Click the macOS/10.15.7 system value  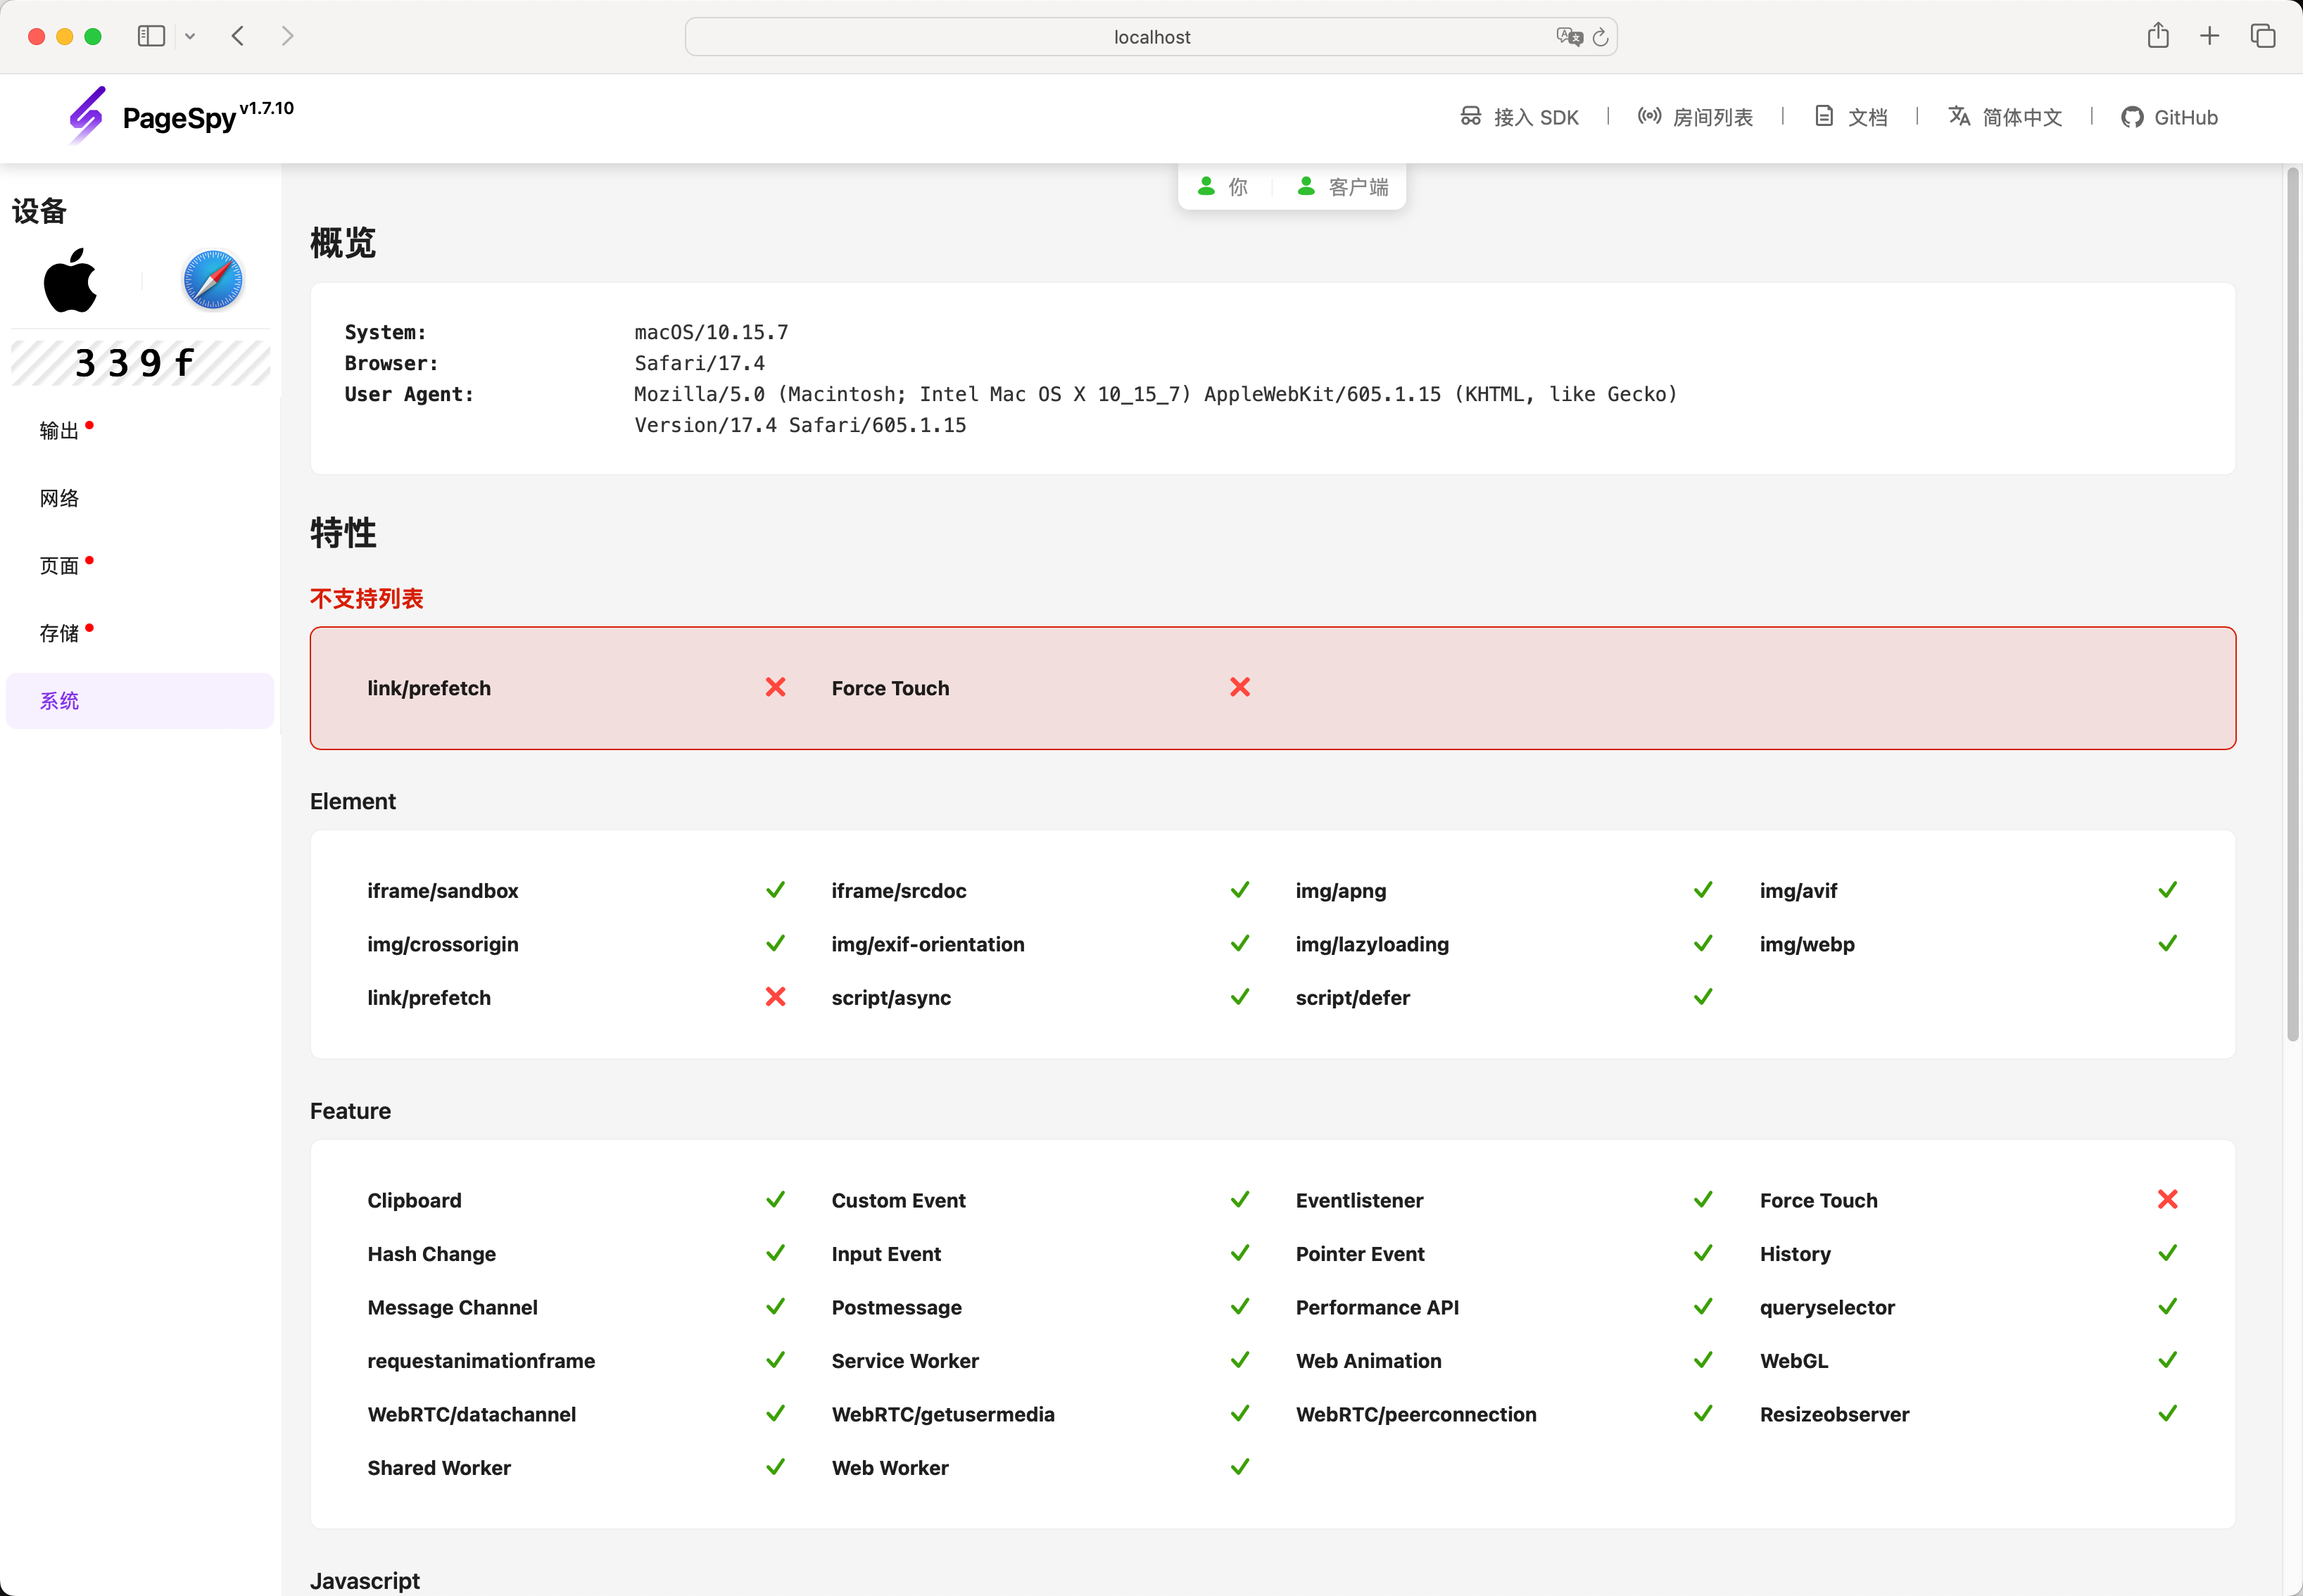click(711, 332)
